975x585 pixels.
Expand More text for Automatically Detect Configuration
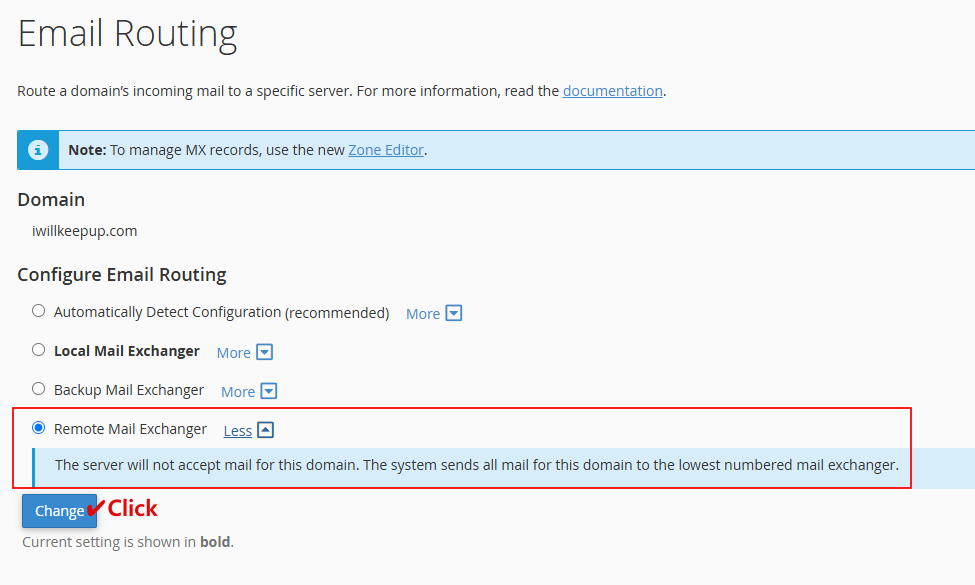click(x=423, y=313)
